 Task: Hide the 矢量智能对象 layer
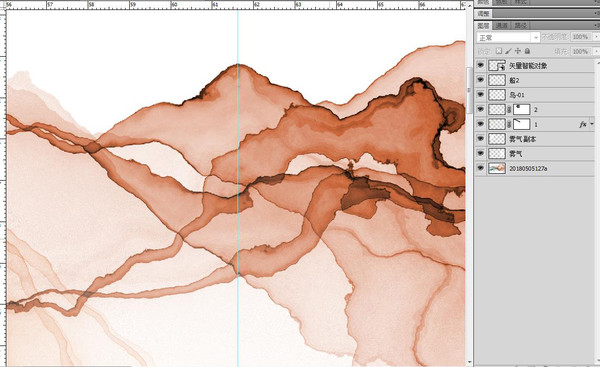point(481,65)
